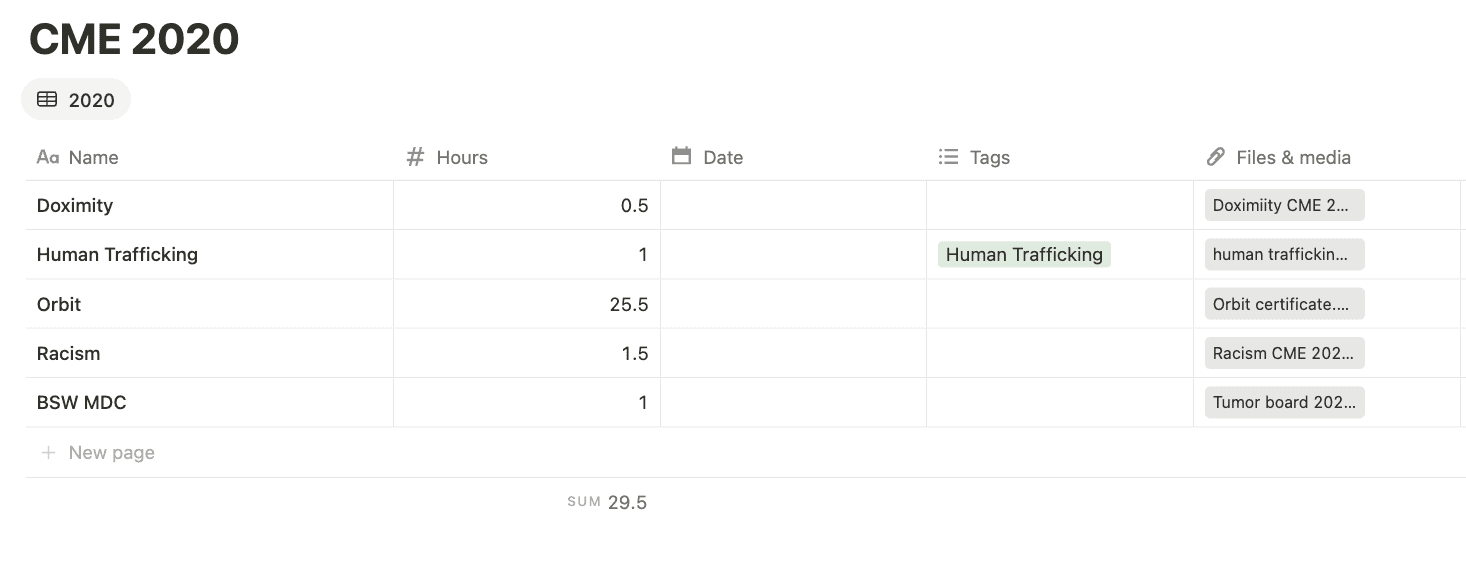Screen dimensions: 1466x564
Task: Click the Aa icon in Name column header
Action: click(47, 157)
